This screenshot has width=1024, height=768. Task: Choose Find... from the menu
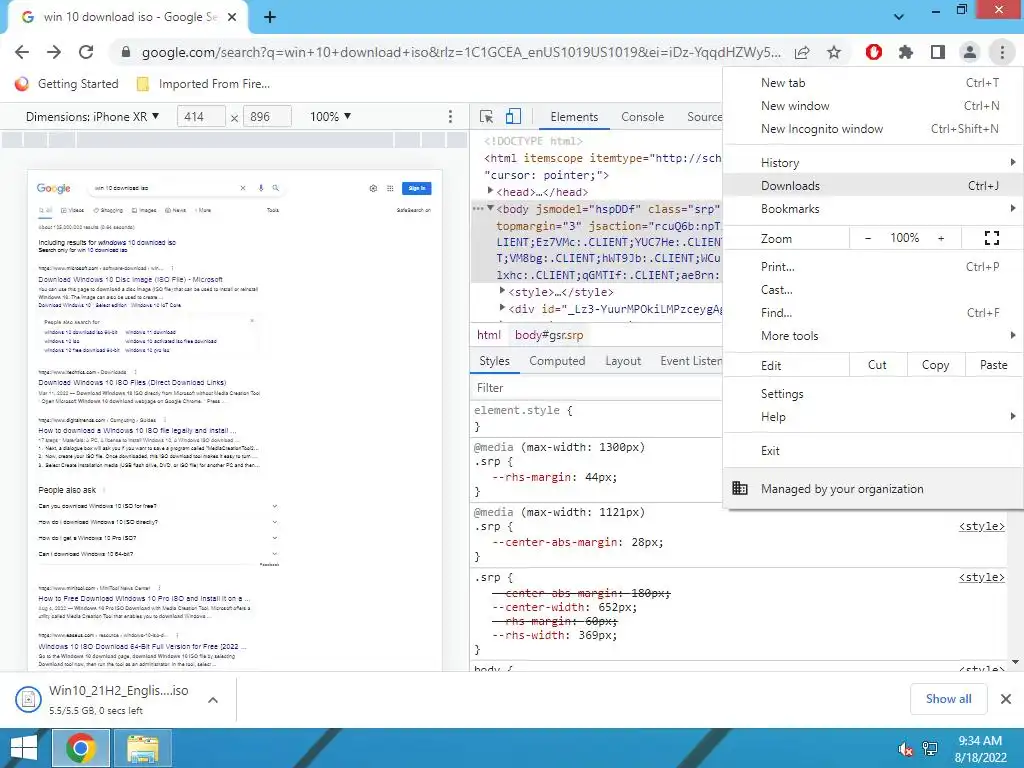point(872,313)
